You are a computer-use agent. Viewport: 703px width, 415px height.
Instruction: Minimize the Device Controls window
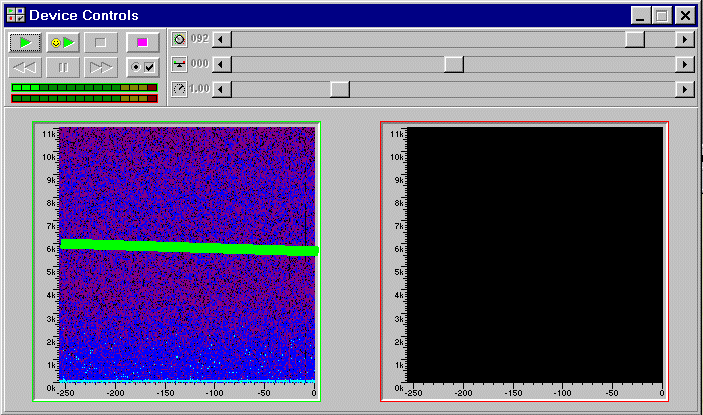tap(640, 16)
